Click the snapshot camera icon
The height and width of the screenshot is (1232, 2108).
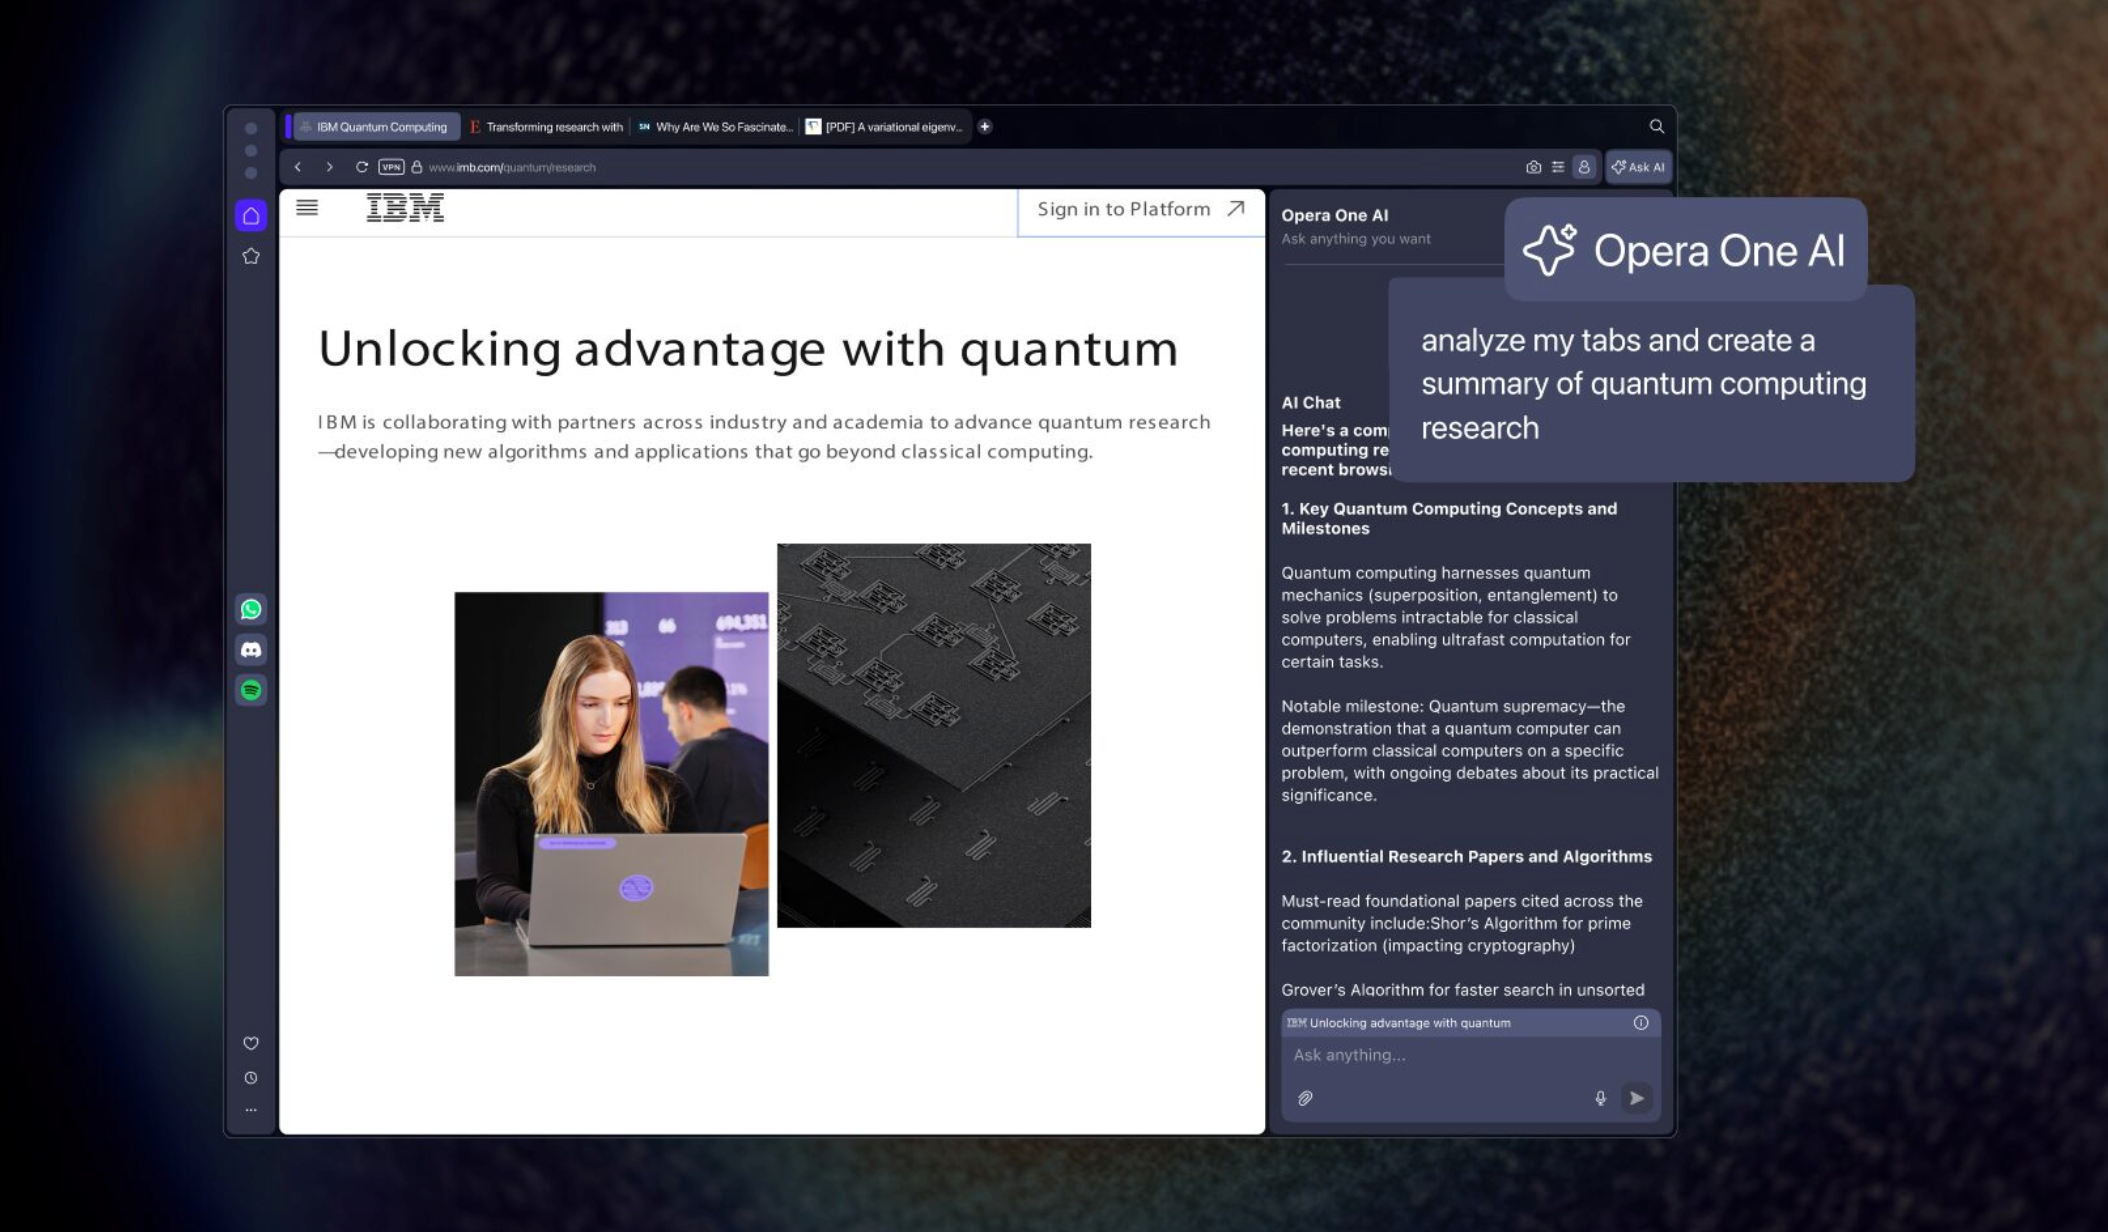click(1533, 167)
